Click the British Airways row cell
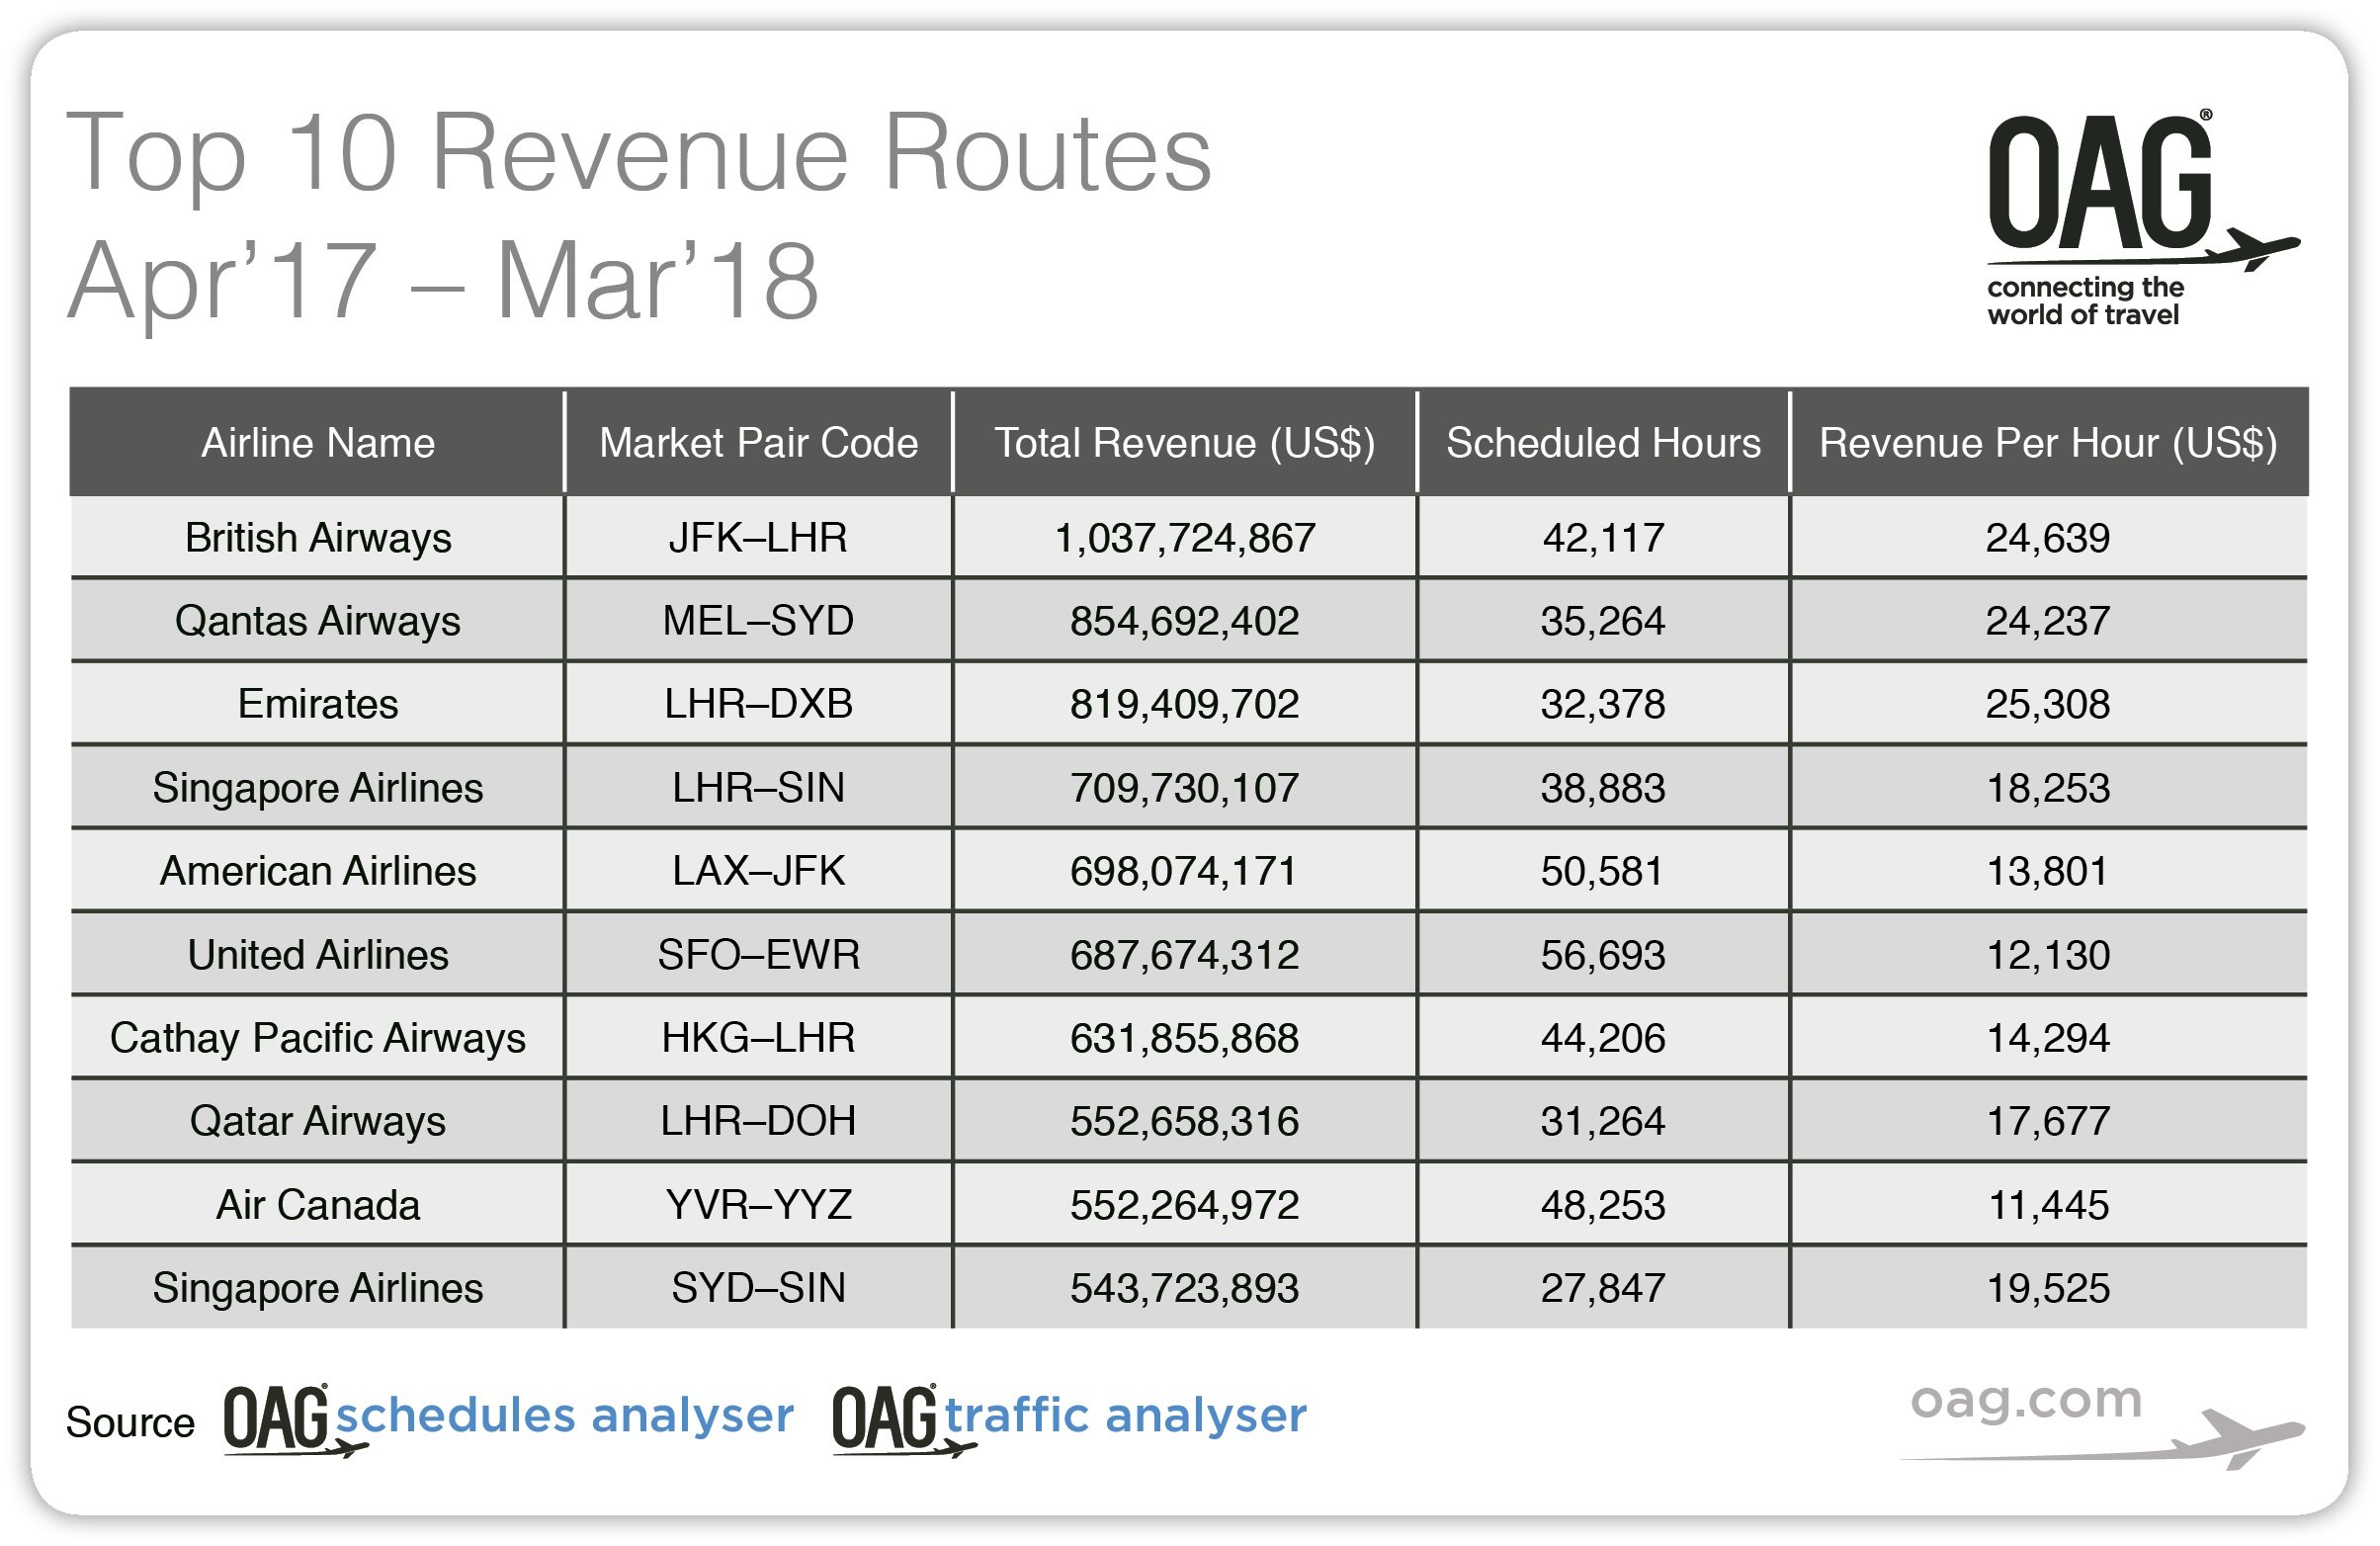Viewport: 2380px width, 1546px height. pos(318,538)
